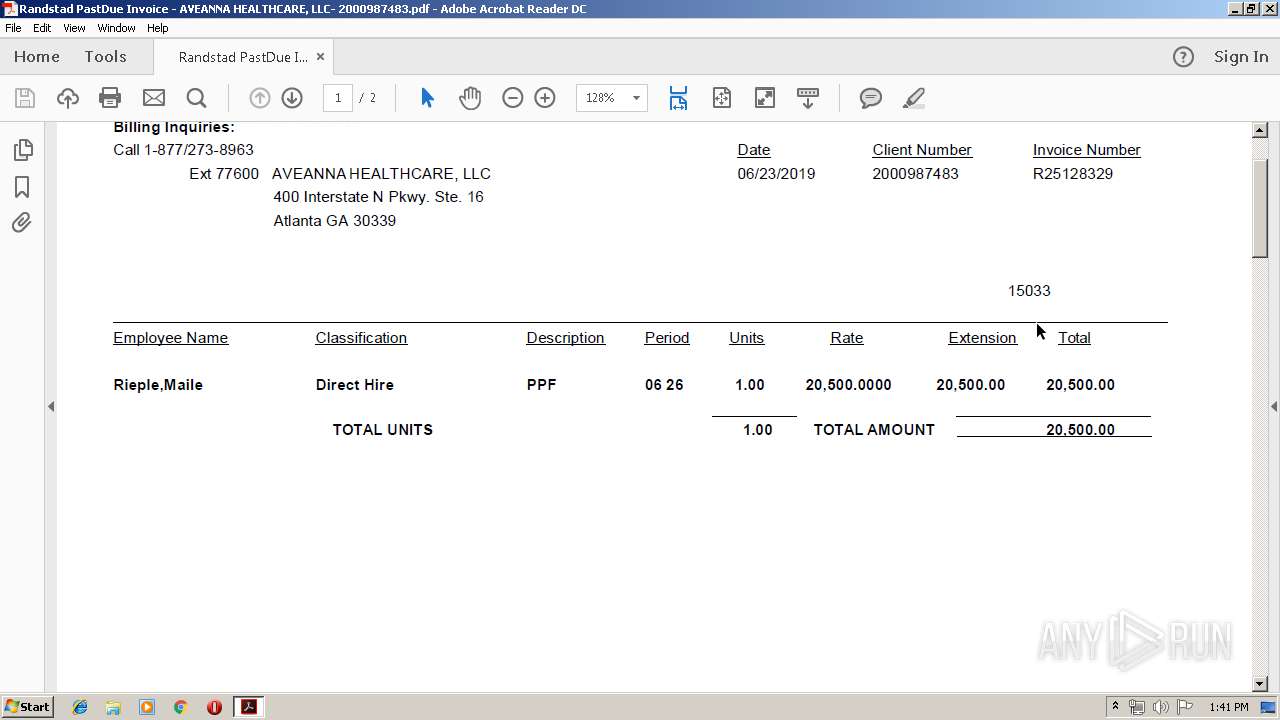This screenshot has height=720, width=1280.
Task: Open the View menu
Action: 74,28
